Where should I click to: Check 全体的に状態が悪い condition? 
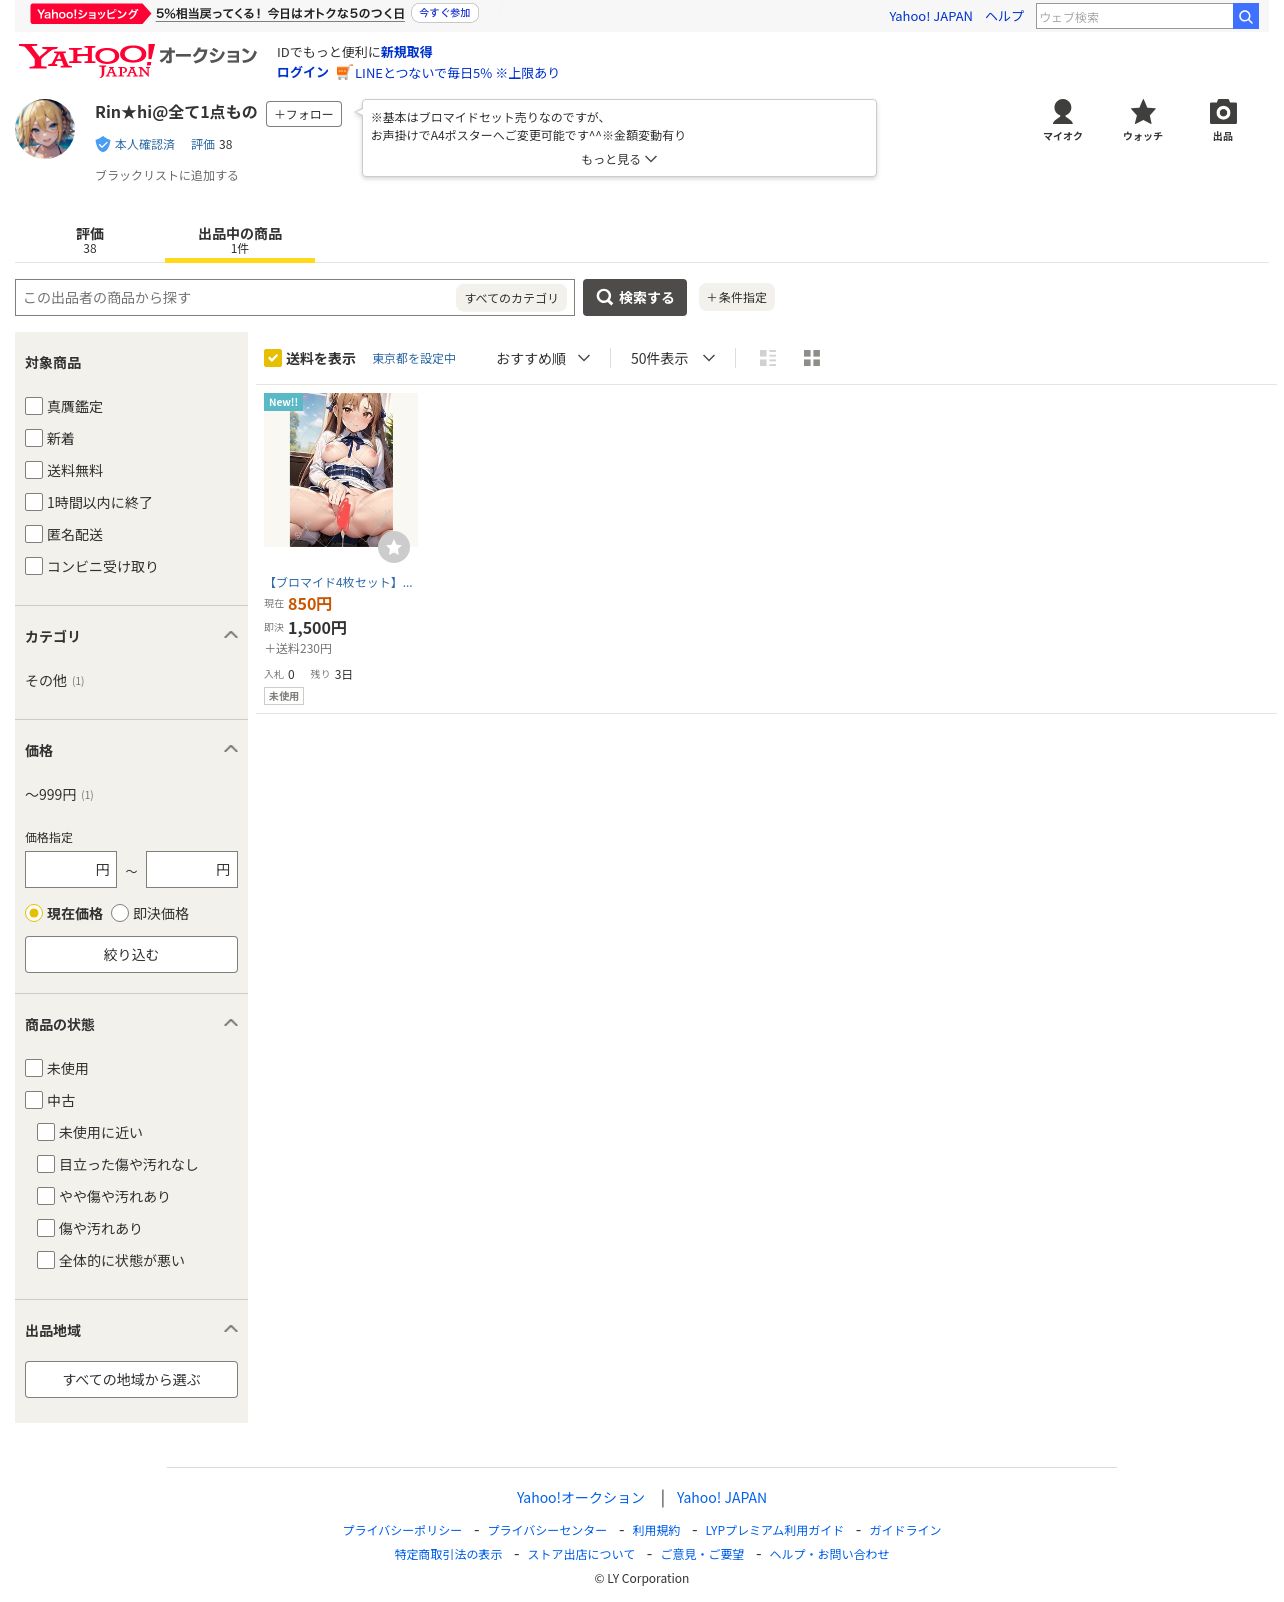point(46,1260)
